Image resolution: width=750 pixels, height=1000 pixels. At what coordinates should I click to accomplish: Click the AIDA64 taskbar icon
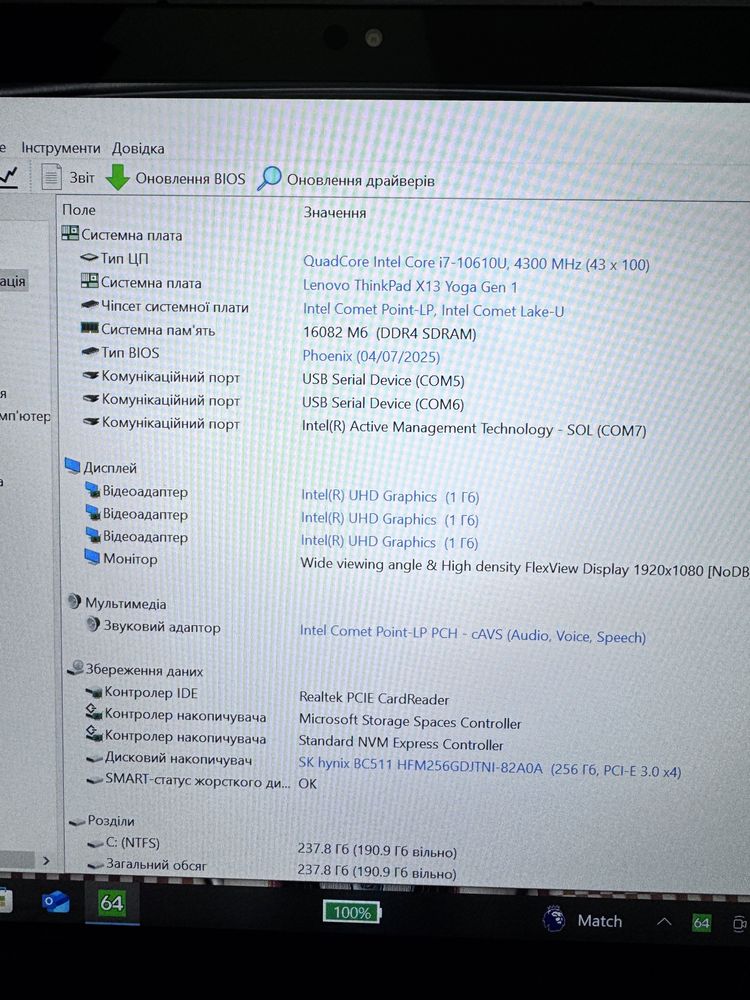click(x=112, y=903)
